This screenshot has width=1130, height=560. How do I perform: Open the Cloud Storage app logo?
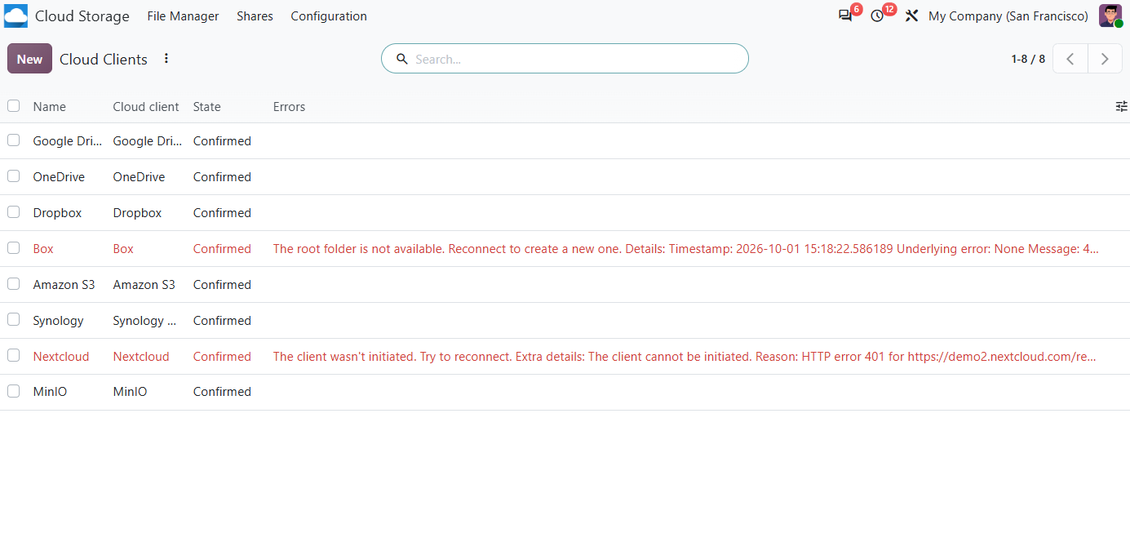(x=16, y=16)
